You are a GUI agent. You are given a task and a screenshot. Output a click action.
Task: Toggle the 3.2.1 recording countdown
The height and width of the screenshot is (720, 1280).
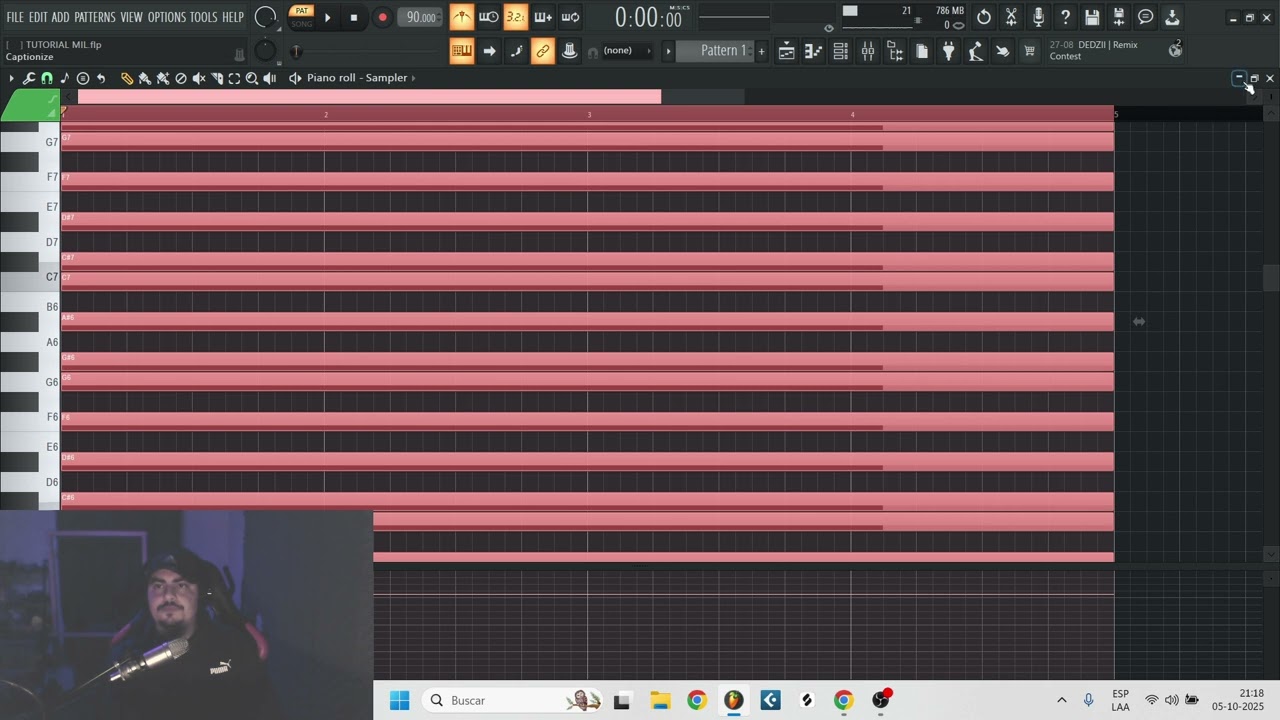point(515,17)
